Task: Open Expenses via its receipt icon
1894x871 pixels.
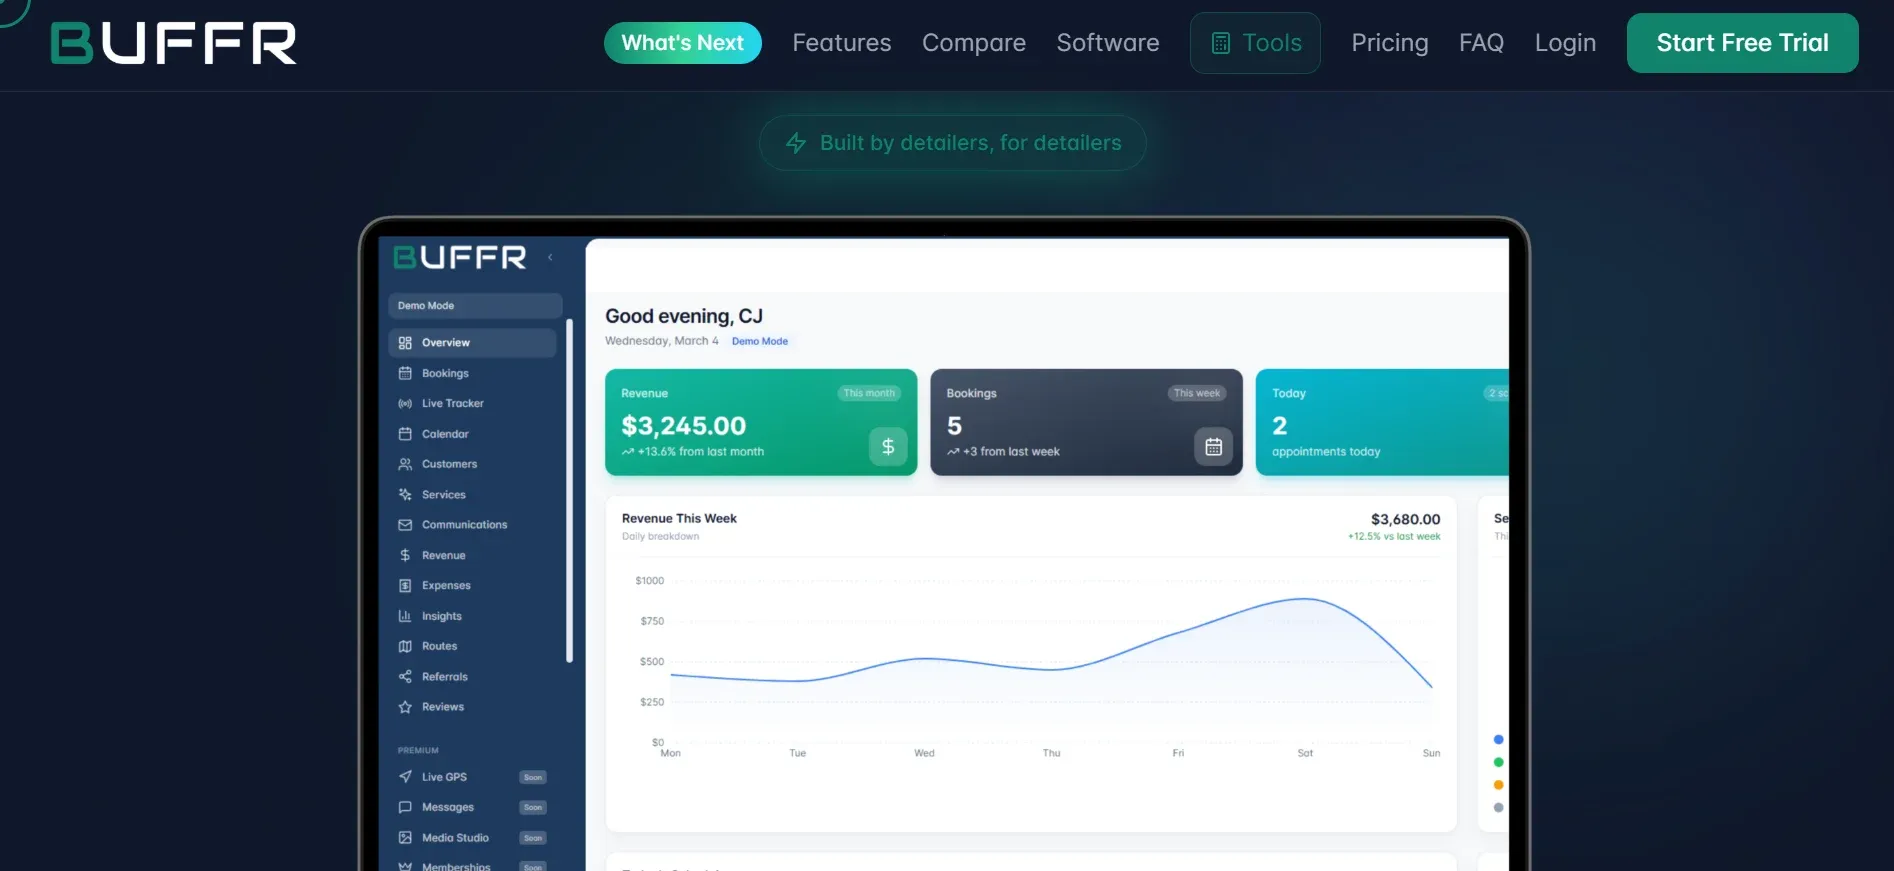Action: click(405, 586)
